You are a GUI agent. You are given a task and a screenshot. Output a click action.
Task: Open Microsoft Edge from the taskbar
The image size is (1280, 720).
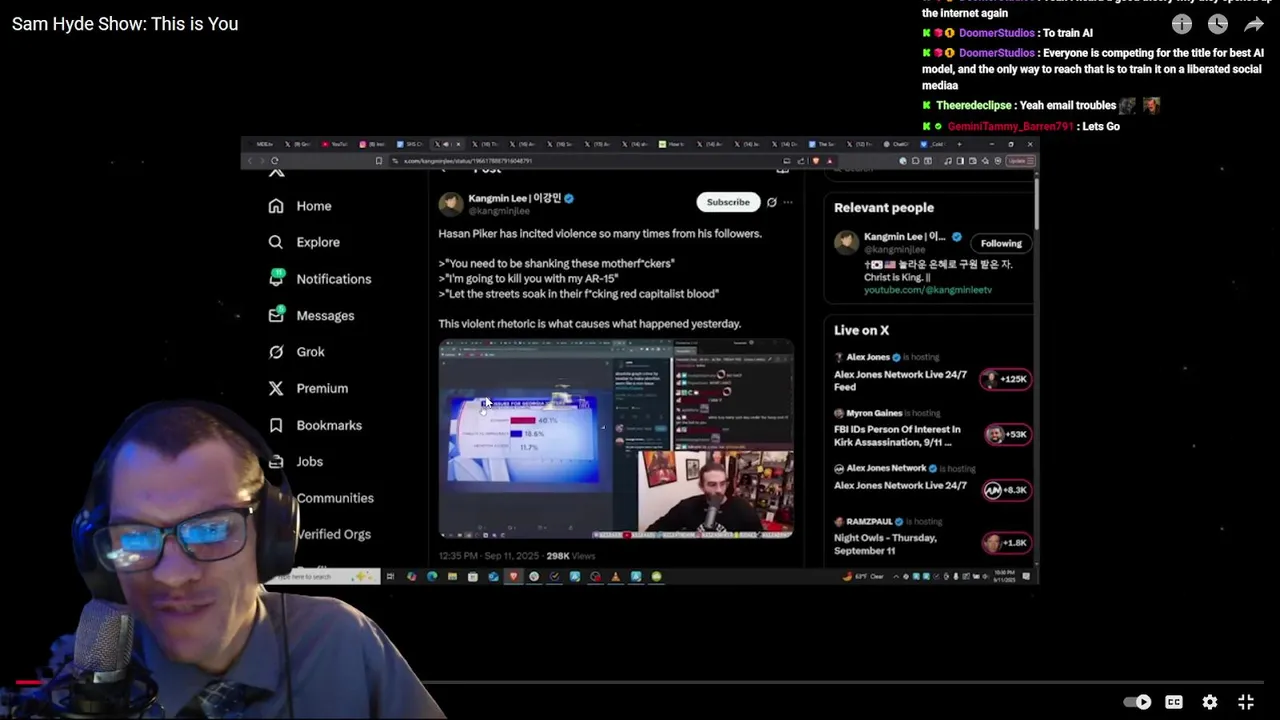tap(432, 576)
